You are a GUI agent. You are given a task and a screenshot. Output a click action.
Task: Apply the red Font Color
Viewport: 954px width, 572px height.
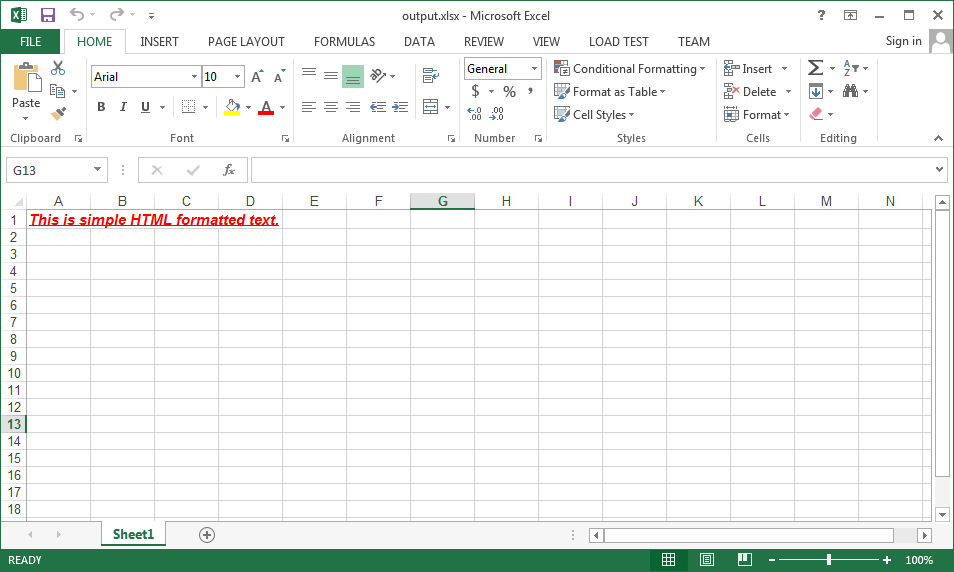click(x=266, y=107)
